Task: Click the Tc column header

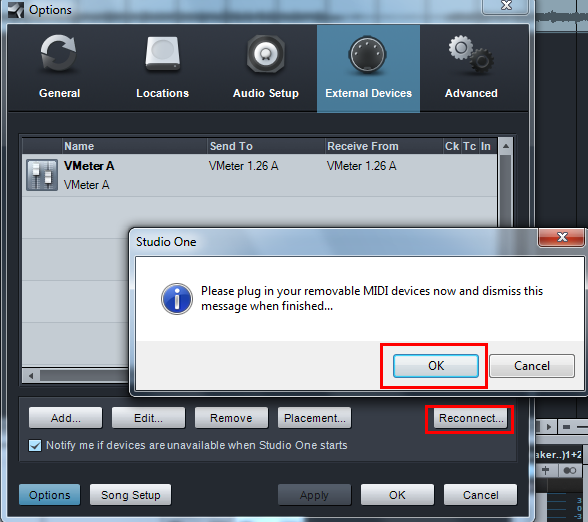Action: 470,146
